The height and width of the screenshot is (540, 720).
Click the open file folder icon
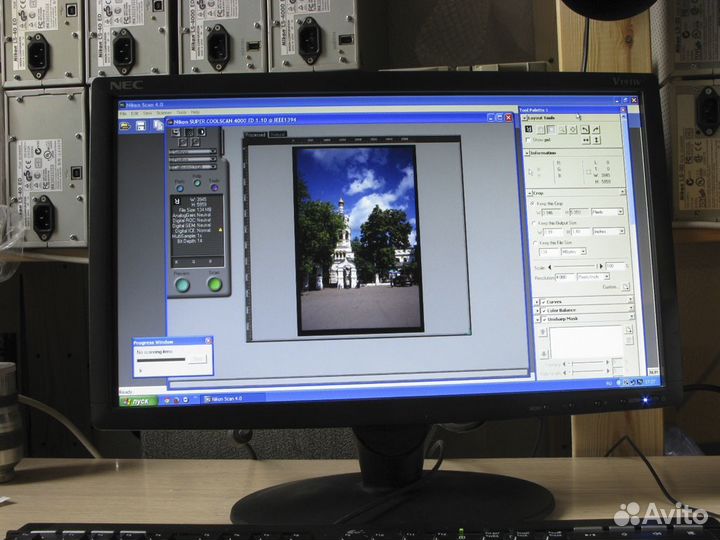pyautogui.click(x=124, y=126)
